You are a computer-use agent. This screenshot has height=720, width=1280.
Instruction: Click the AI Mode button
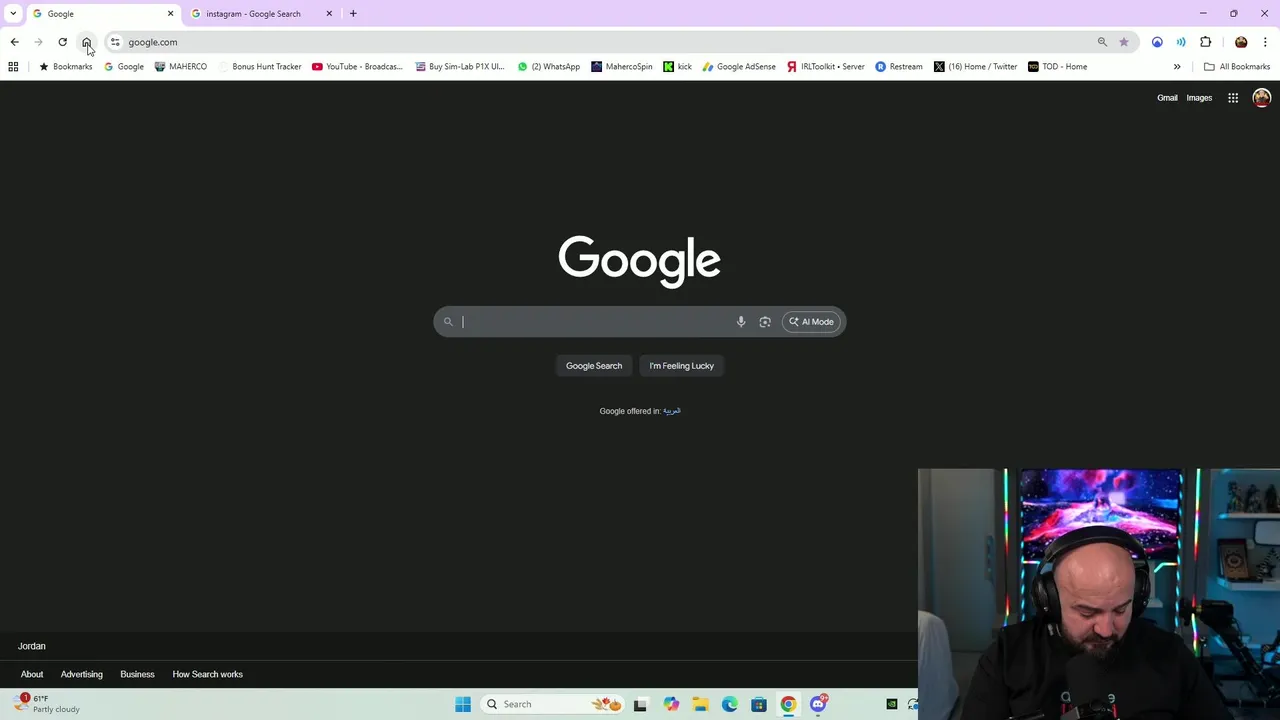(811, 322)
